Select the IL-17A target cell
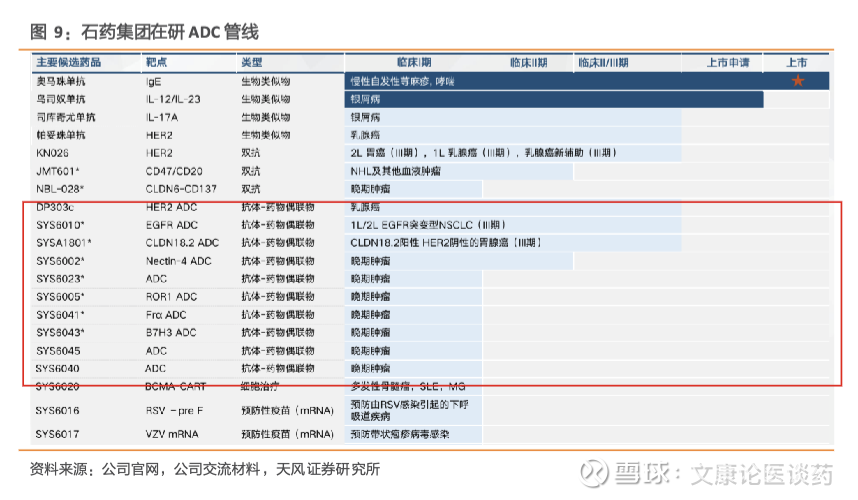Screen dimensions: 858x500 pos(161,117)
